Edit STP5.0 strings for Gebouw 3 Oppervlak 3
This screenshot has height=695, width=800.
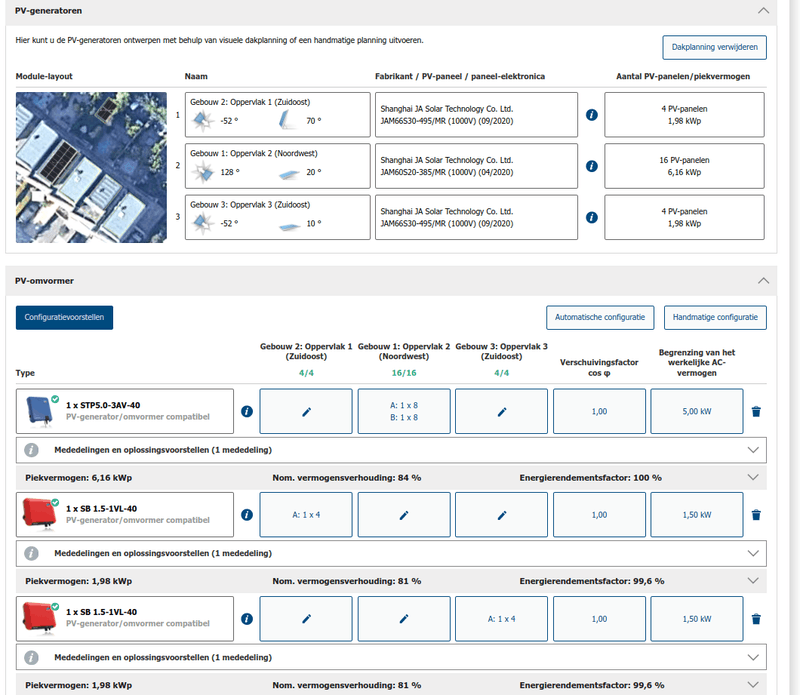pyautogui.click(x=502, y=411)
